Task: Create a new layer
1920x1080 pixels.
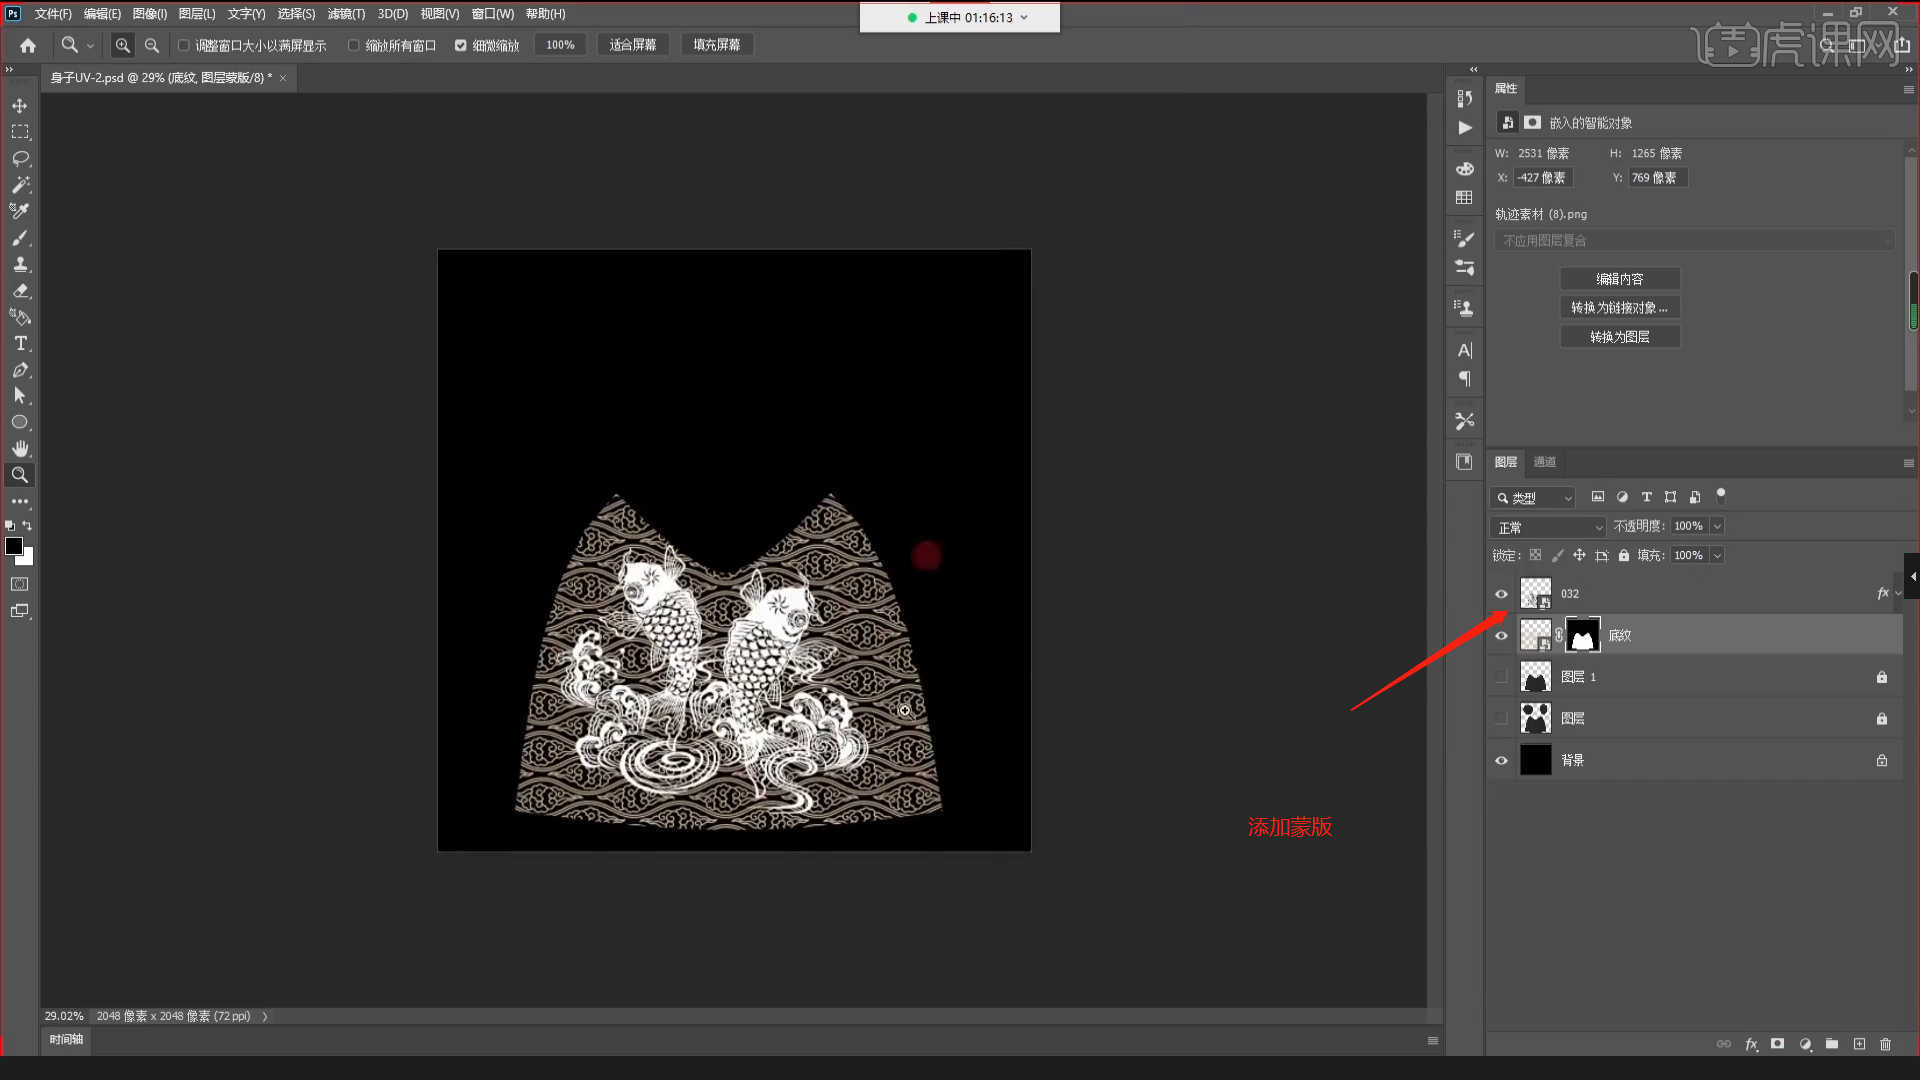Action: coord(1859,1043)
